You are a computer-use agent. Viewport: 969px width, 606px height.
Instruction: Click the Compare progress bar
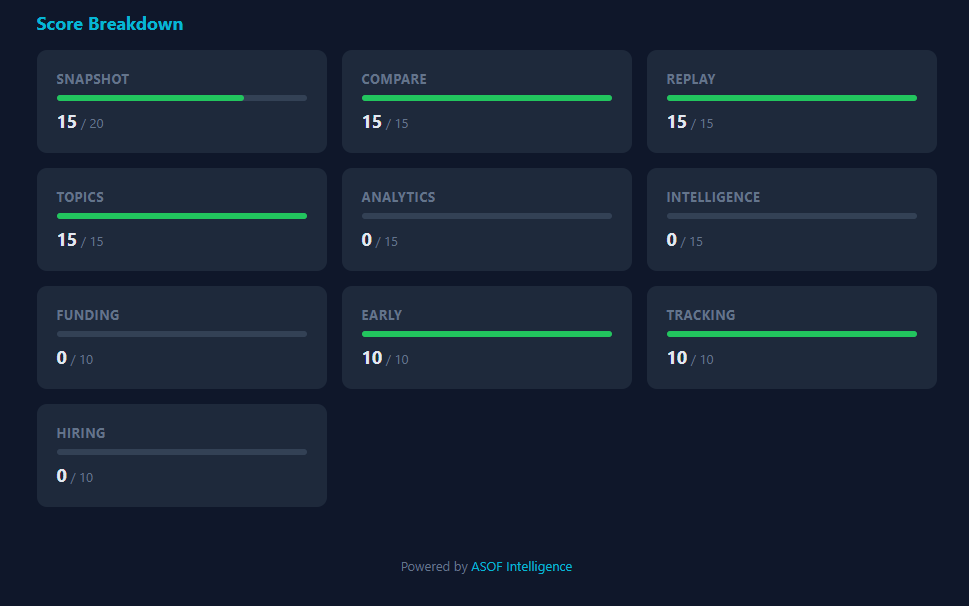point(487,98)
